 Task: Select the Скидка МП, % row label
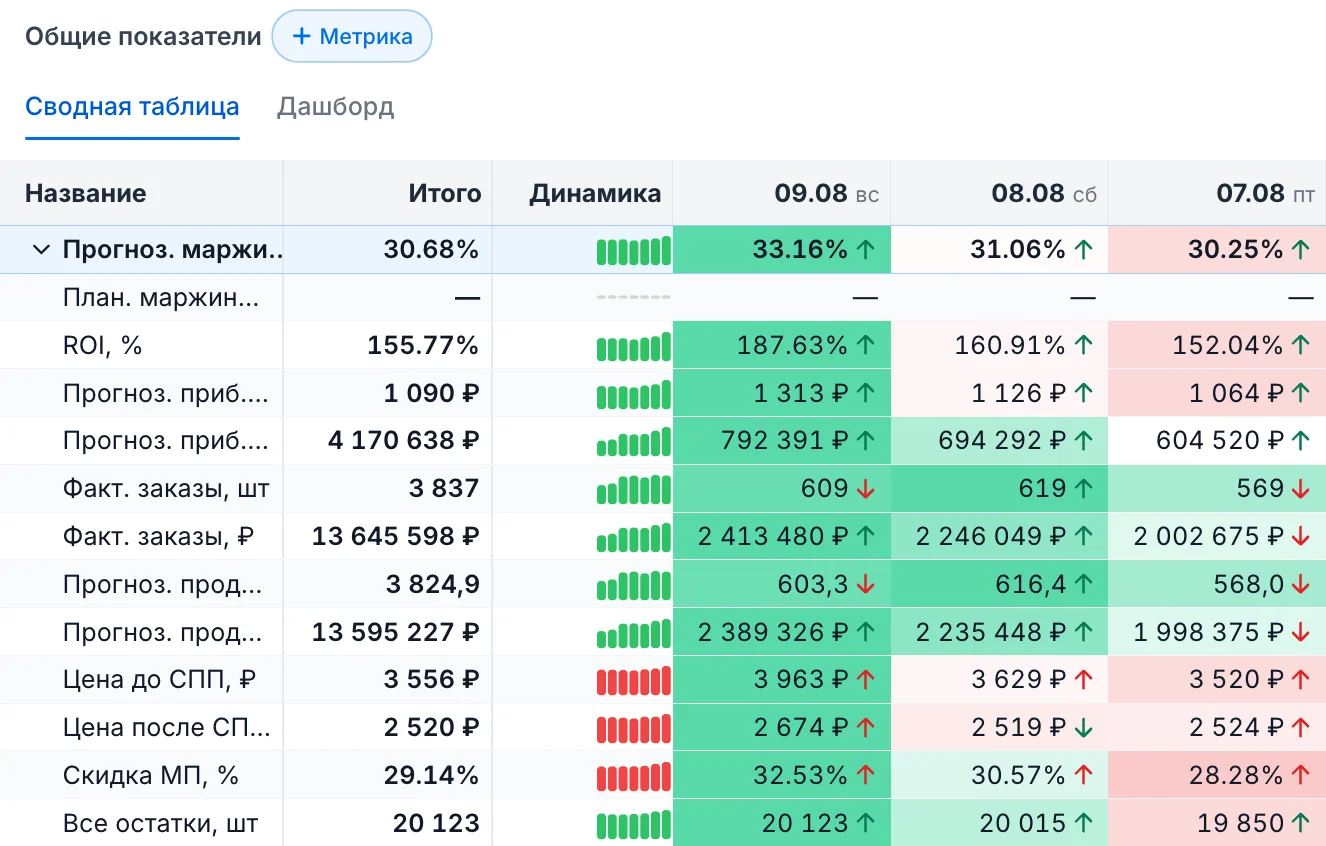(151, 776)
